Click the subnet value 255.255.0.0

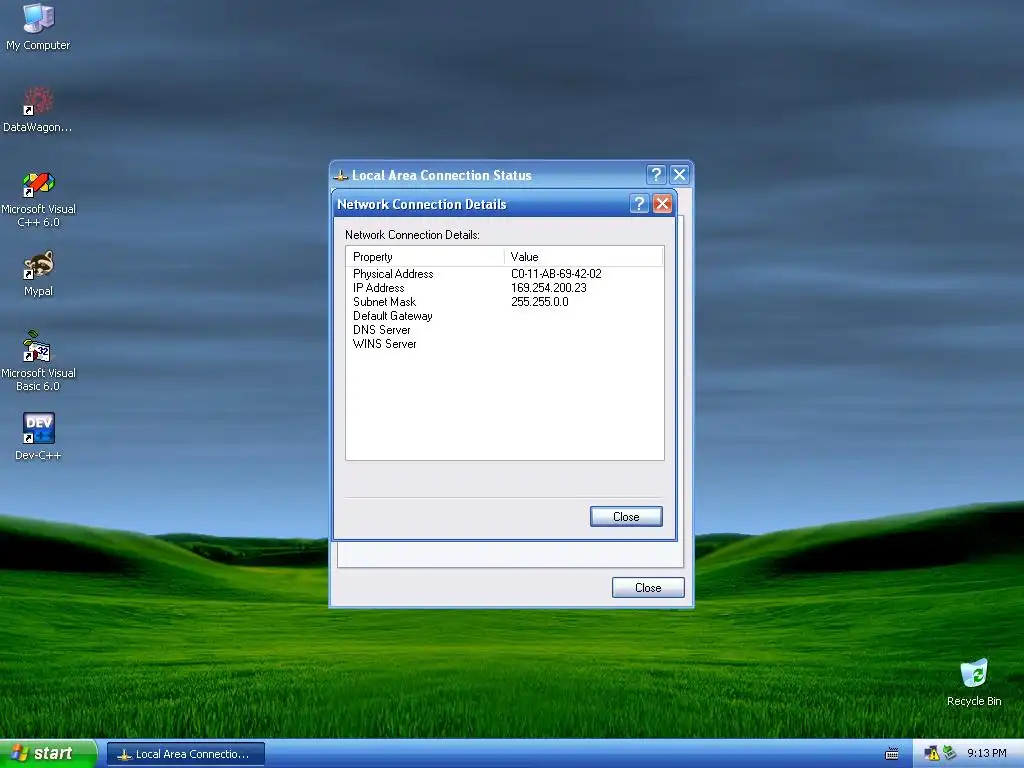(x=539, y=302)
